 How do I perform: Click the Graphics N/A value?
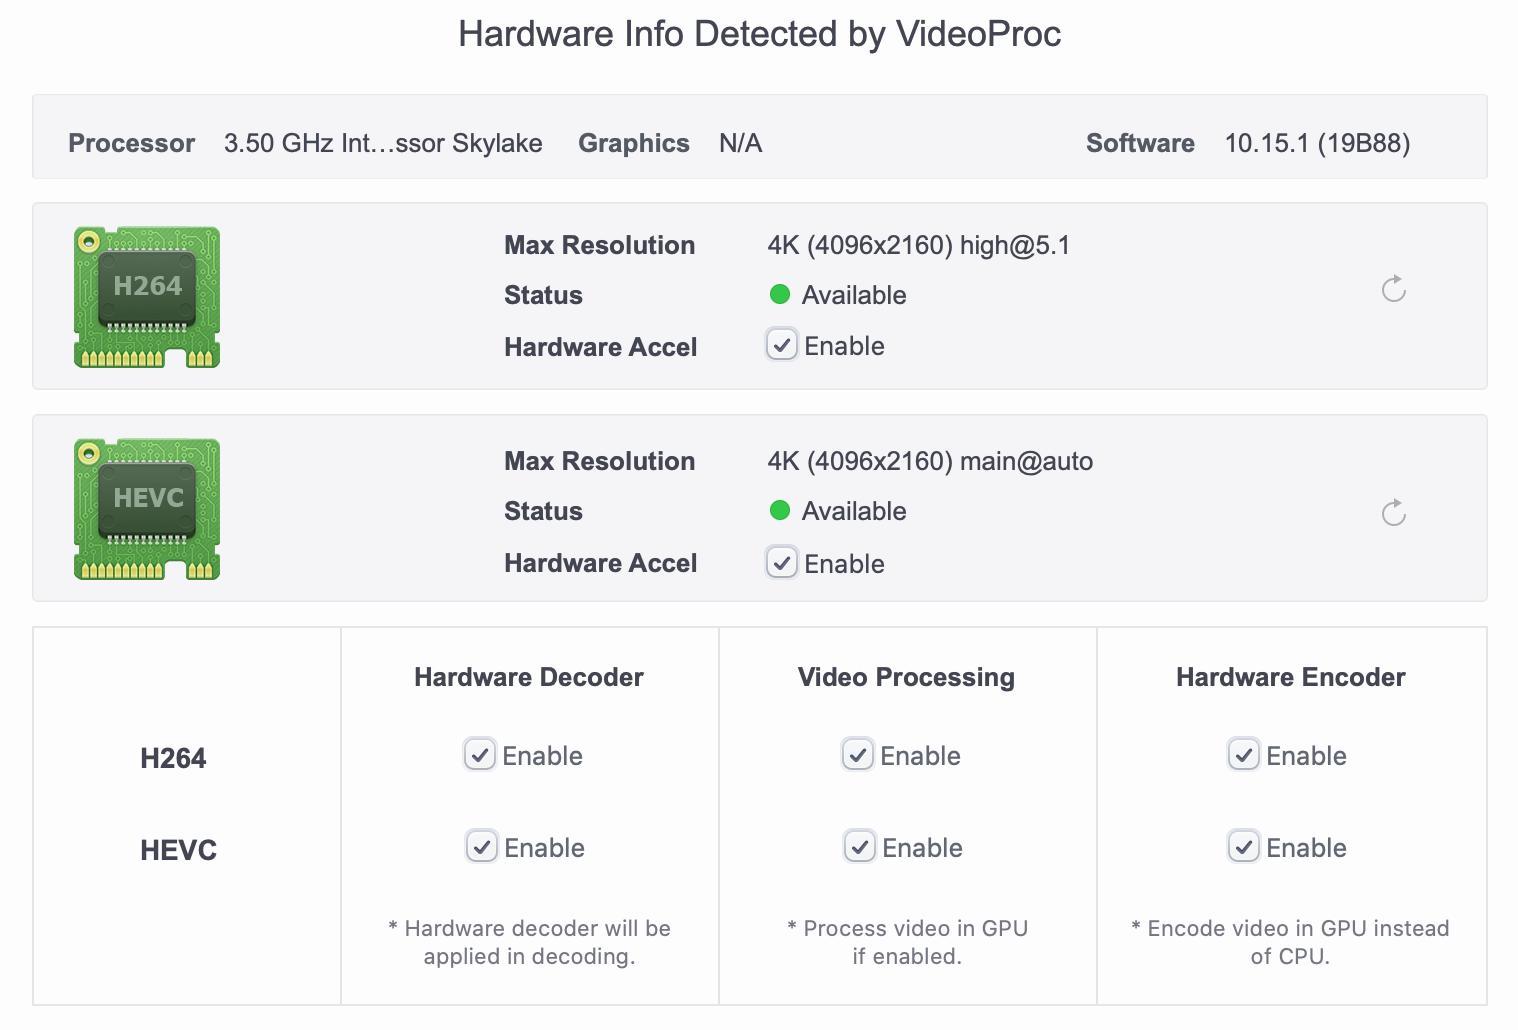[740, 143]
